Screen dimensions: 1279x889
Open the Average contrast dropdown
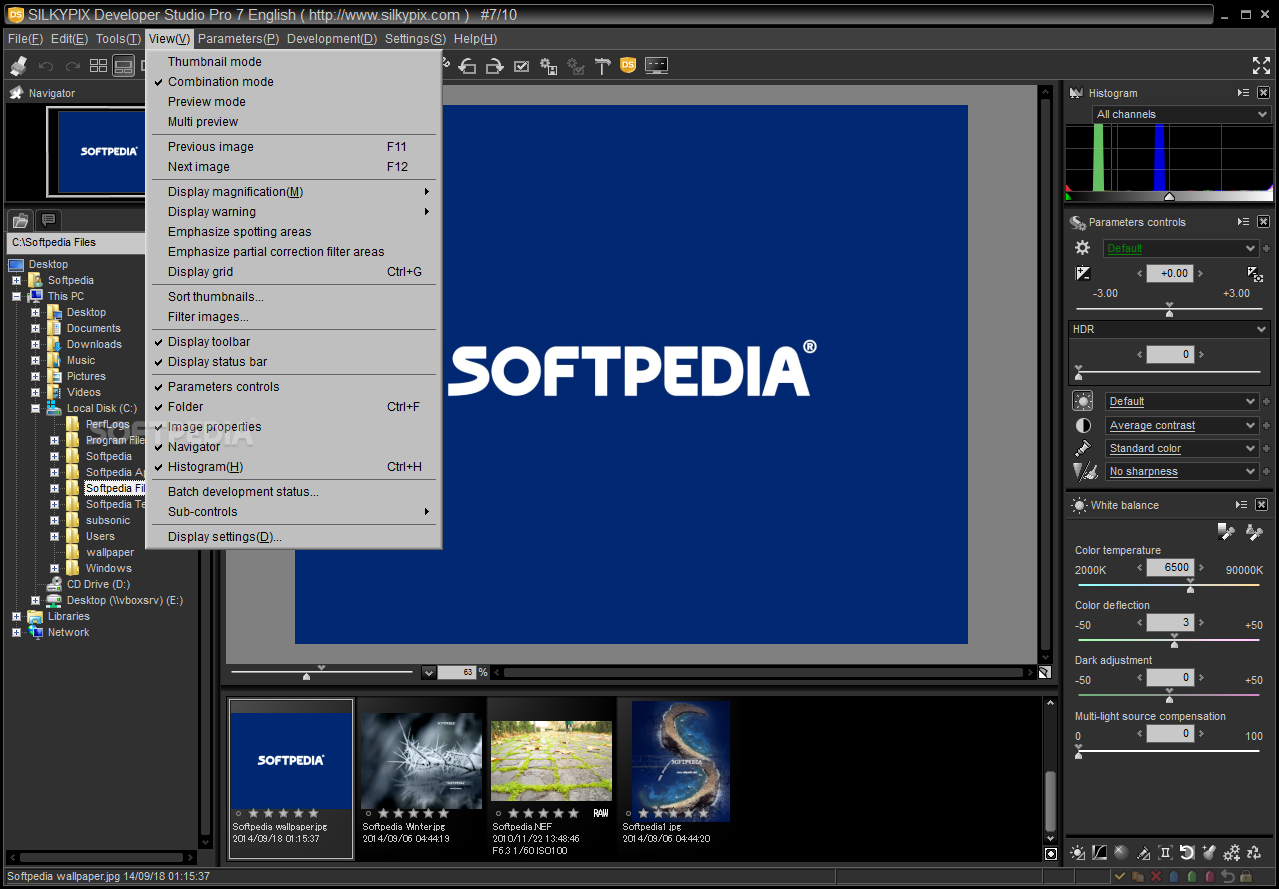(1182, 425)
